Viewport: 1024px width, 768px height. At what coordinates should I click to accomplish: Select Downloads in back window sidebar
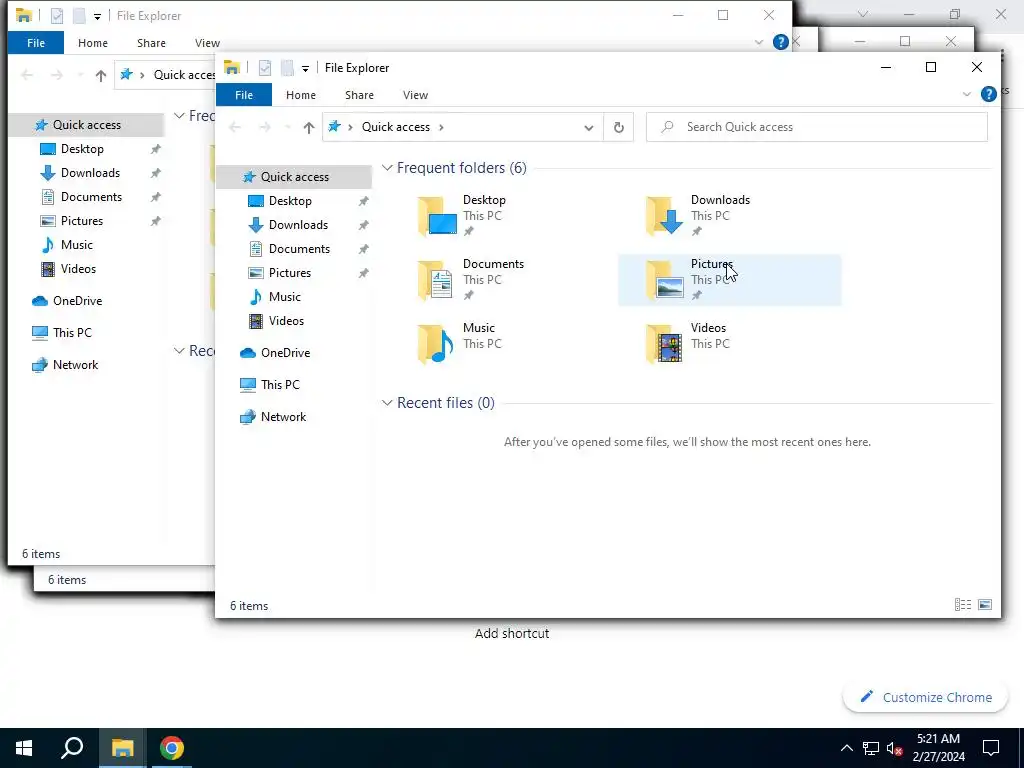(90, 173)
